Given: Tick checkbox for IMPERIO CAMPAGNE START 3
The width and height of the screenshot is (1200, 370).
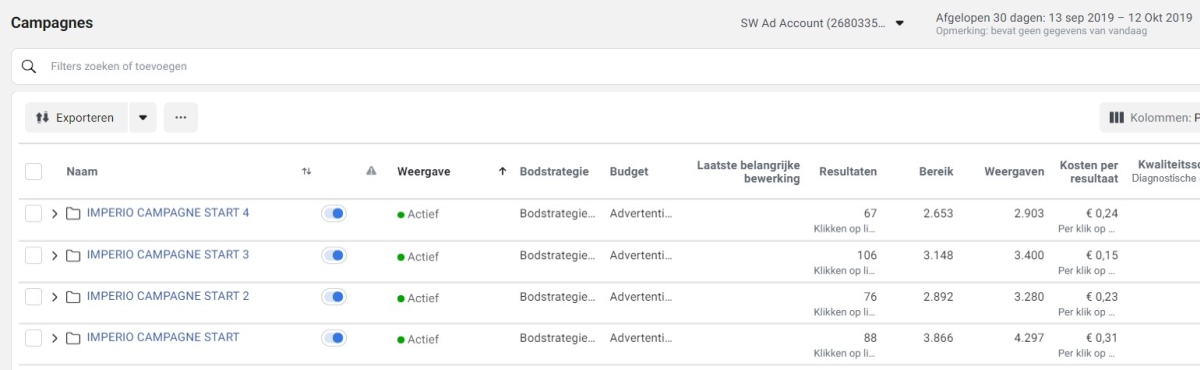Looking at the screenshot, I should 33,255.
